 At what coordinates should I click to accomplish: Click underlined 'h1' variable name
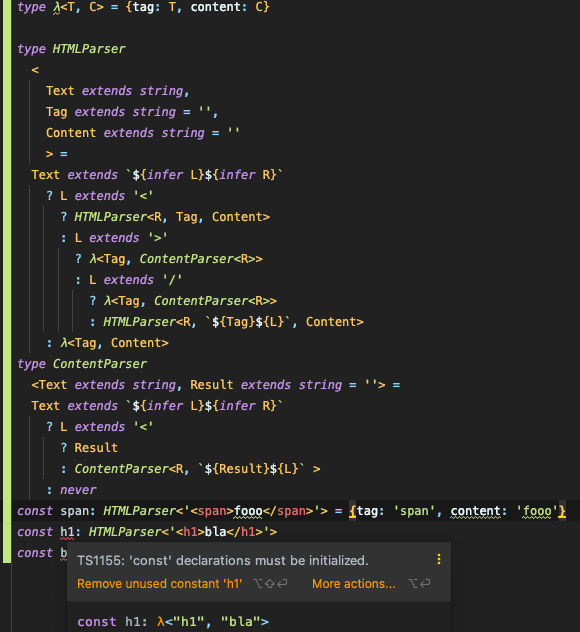tap(67, 532)
